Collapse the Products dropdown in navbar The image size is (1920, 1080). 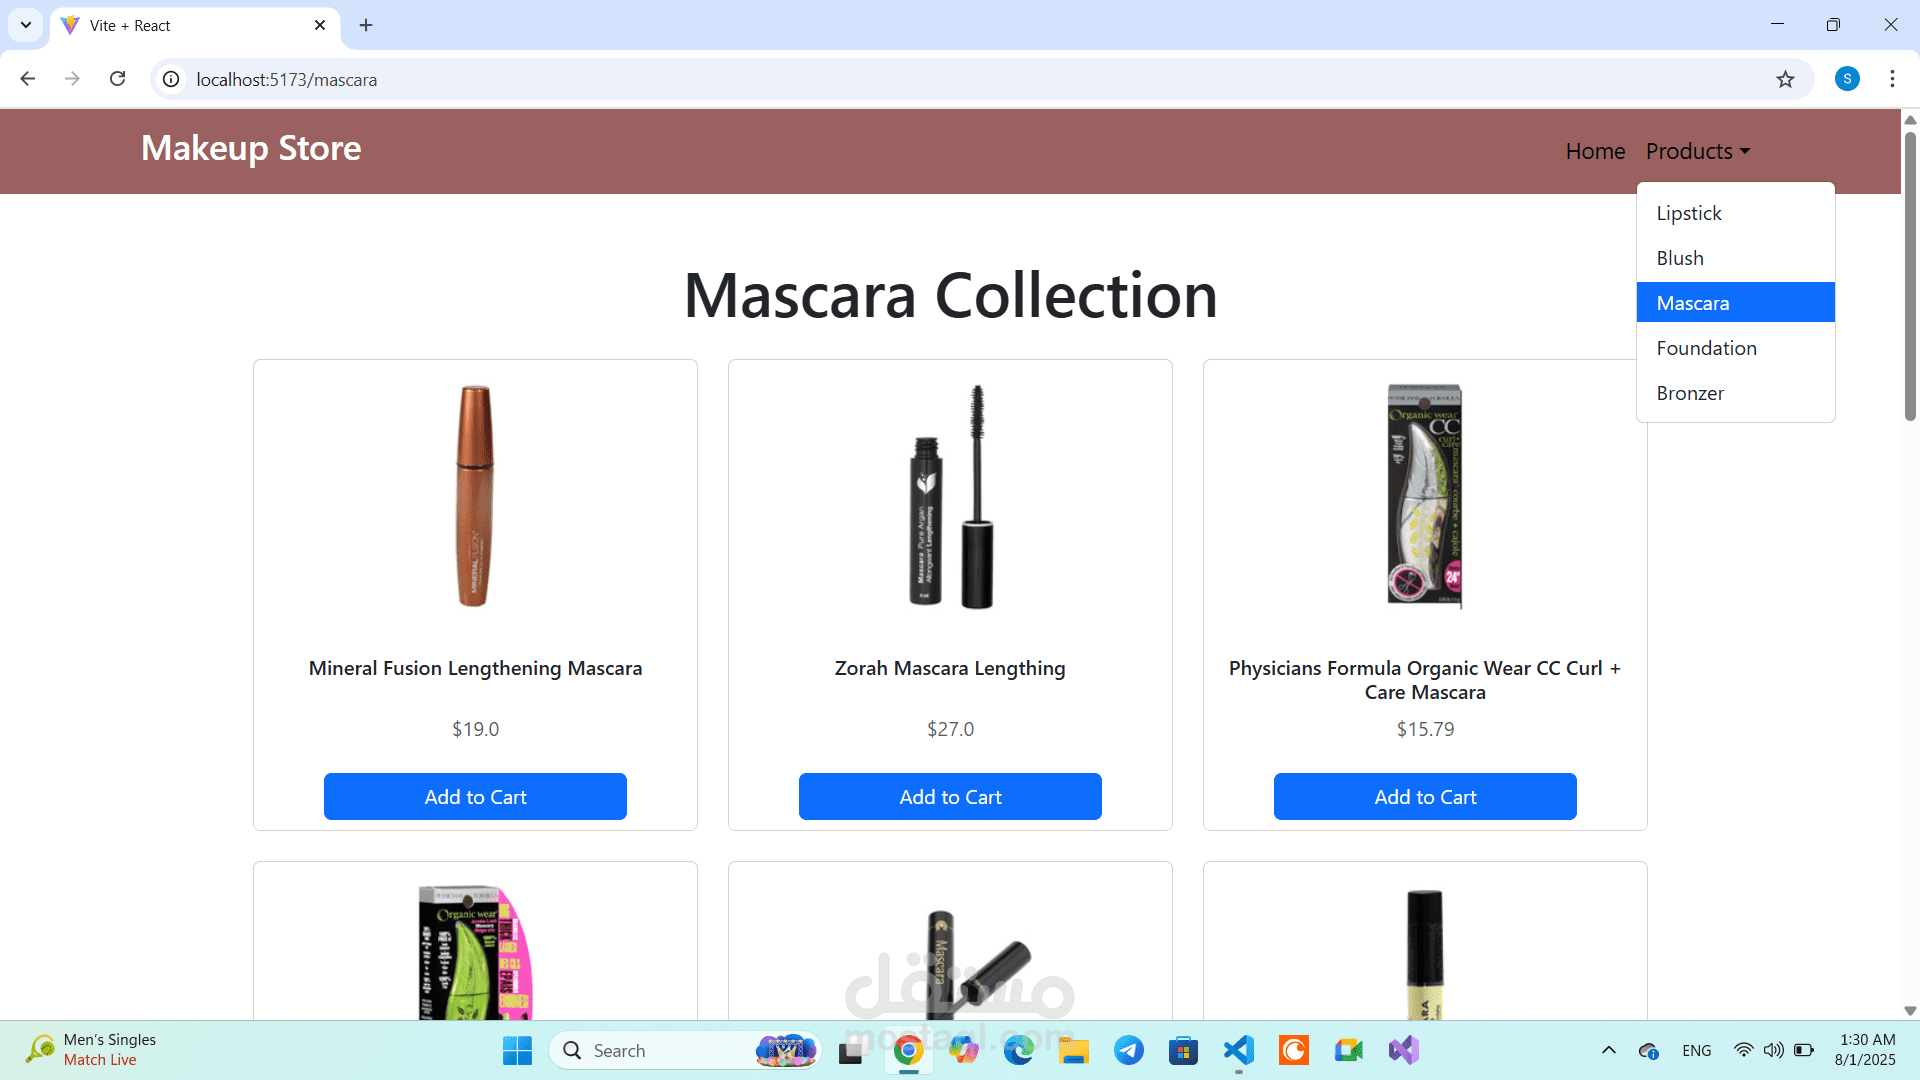(1698, 151)
